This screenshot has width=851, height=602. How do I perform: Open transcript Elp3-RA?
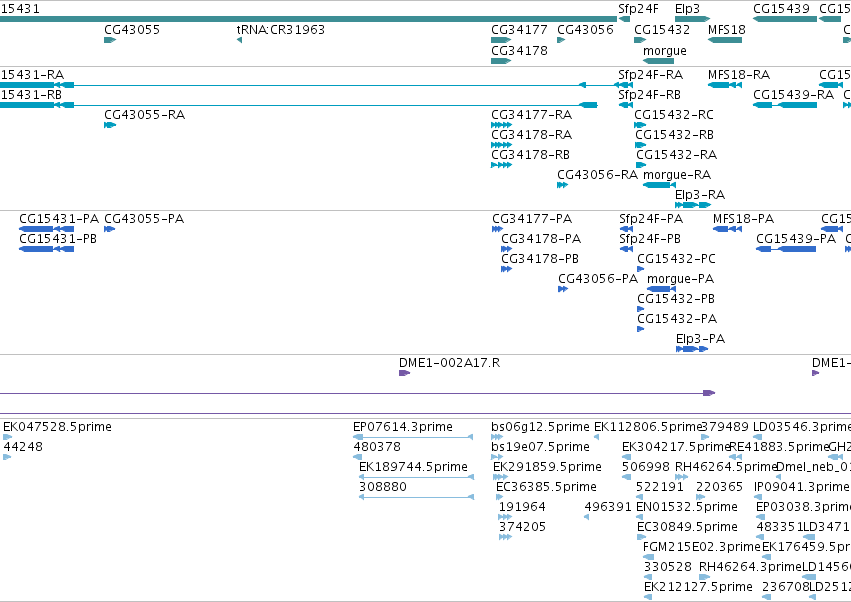pyautogui.click(x=700, y=194)
